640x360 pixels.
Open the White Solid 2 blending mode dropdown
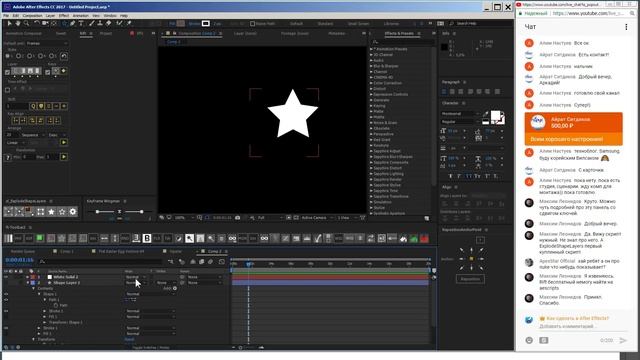(136, 277)
